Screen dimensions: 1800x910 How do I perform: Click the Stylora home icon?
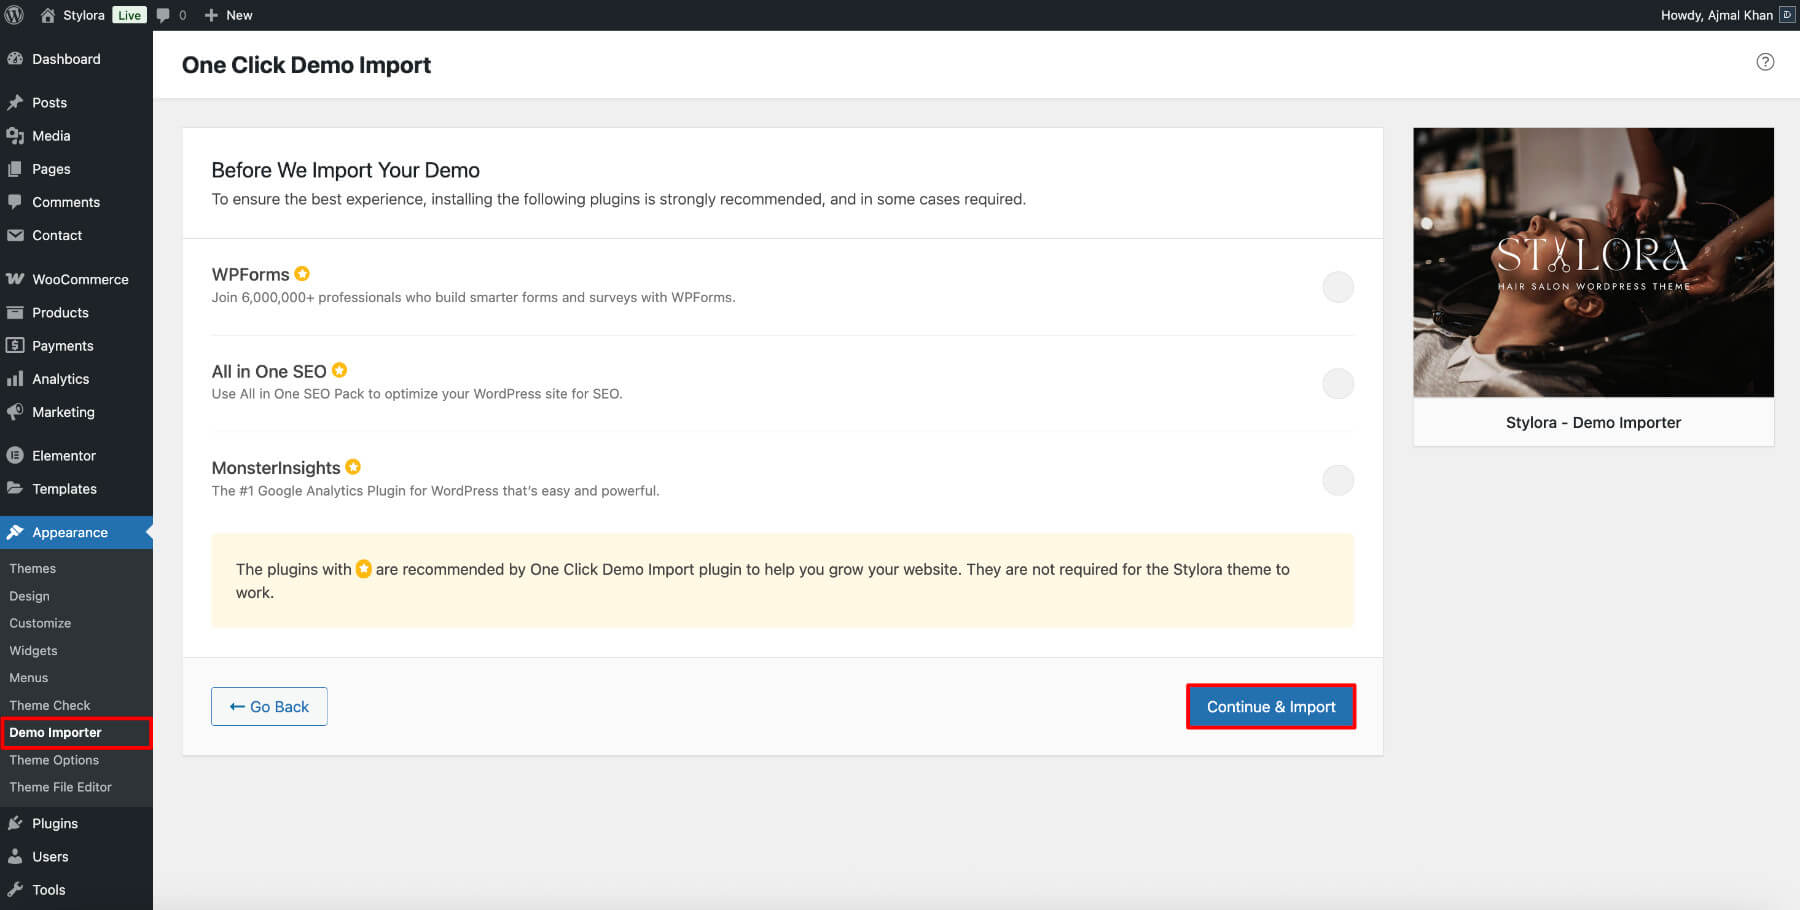[x=47, y=15]
